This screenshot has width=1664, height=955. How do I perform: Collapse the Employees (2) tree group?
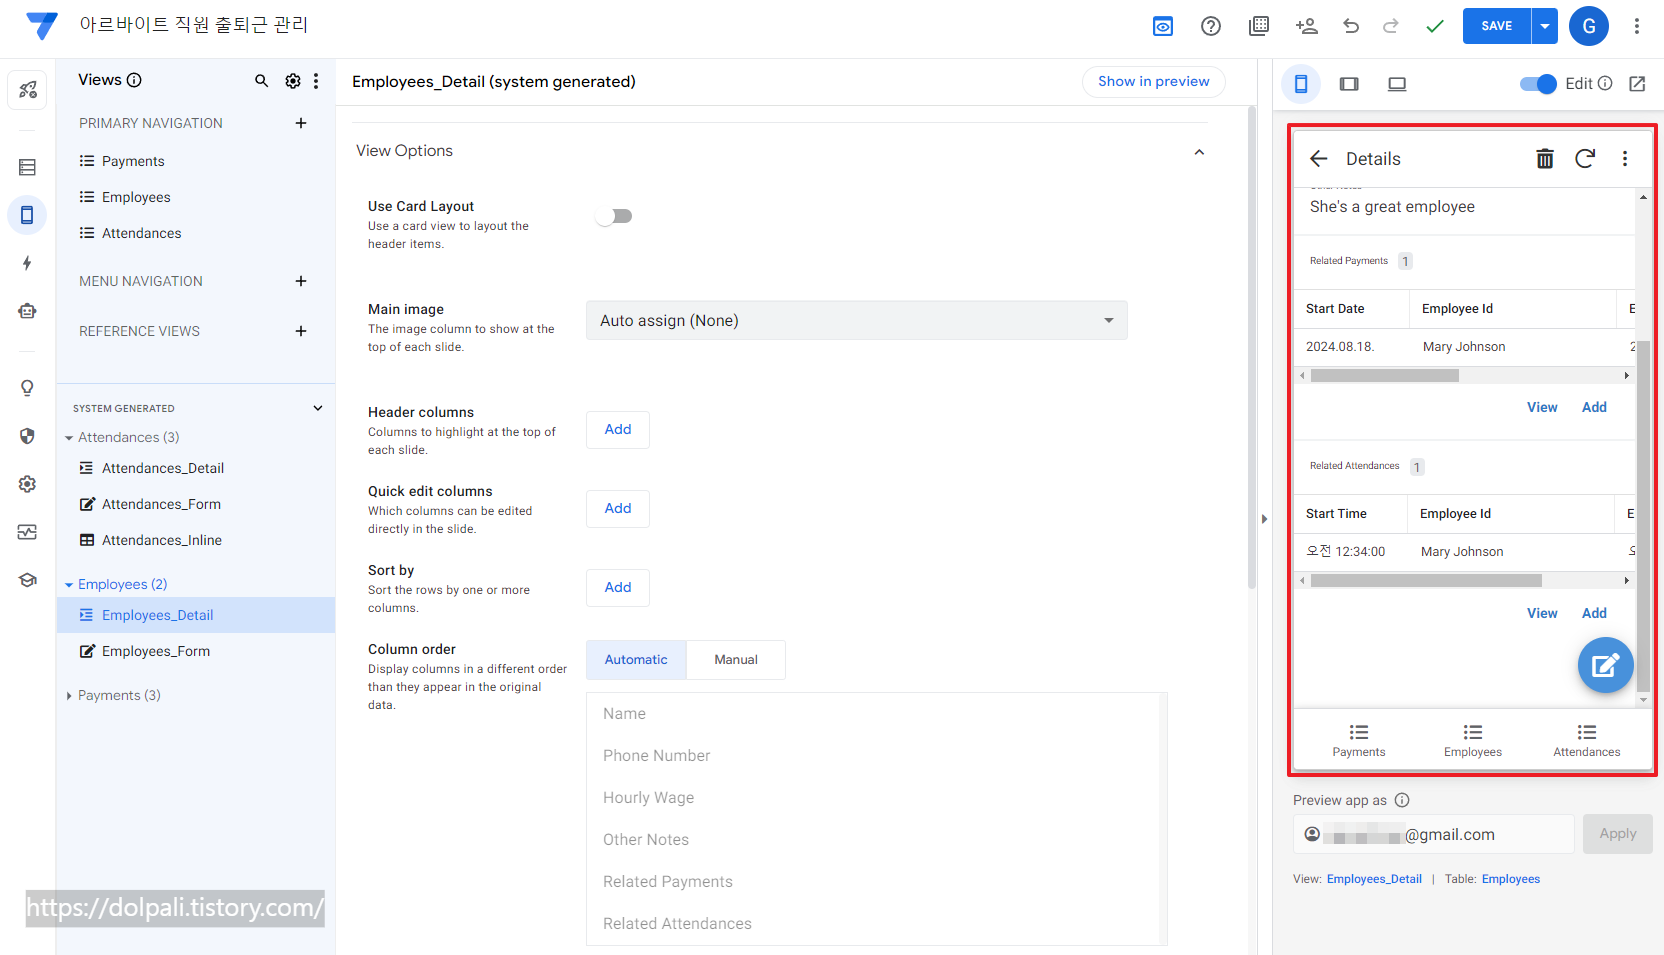coord(69,585)
